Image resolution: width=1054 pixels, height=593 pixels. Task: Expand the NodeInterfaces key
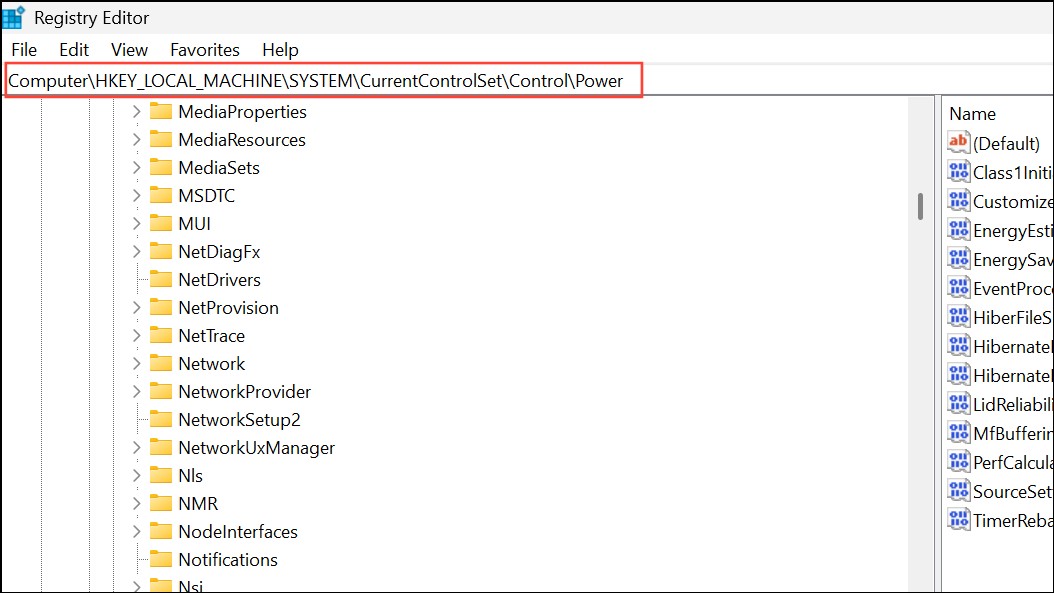pos(136,531)
